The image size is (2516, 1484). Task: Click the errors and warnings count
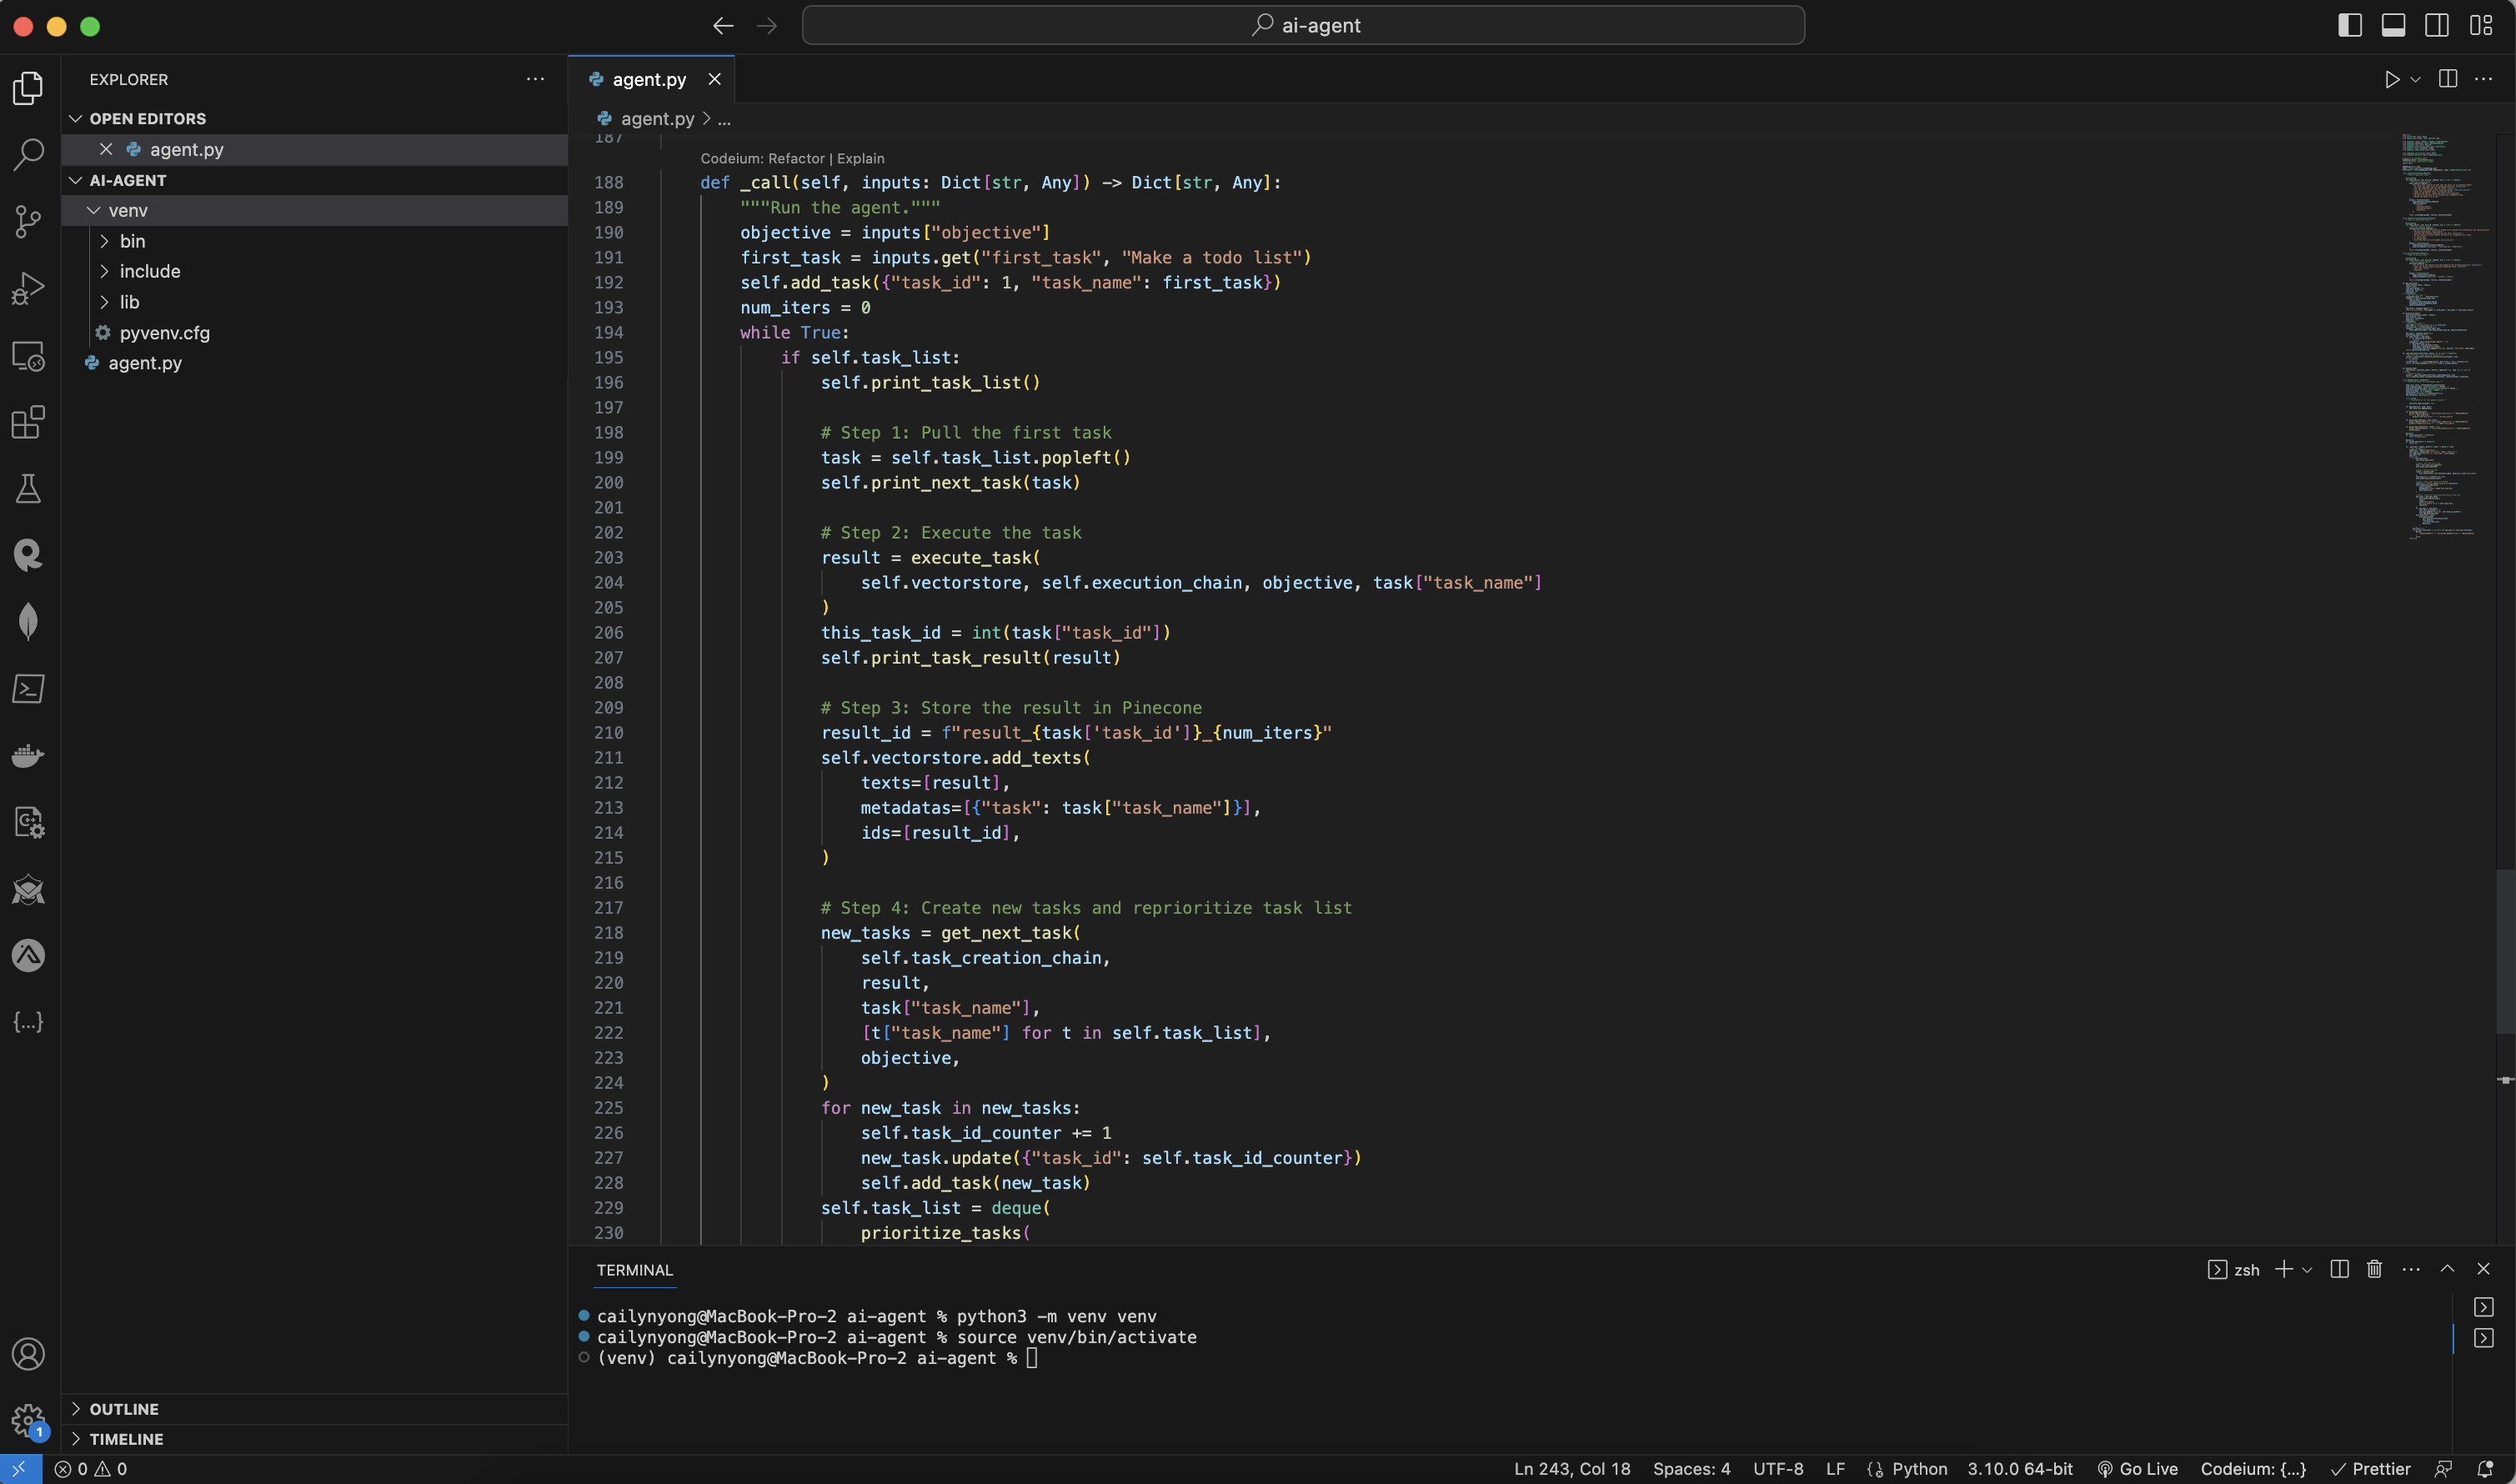coord(91,1469)
